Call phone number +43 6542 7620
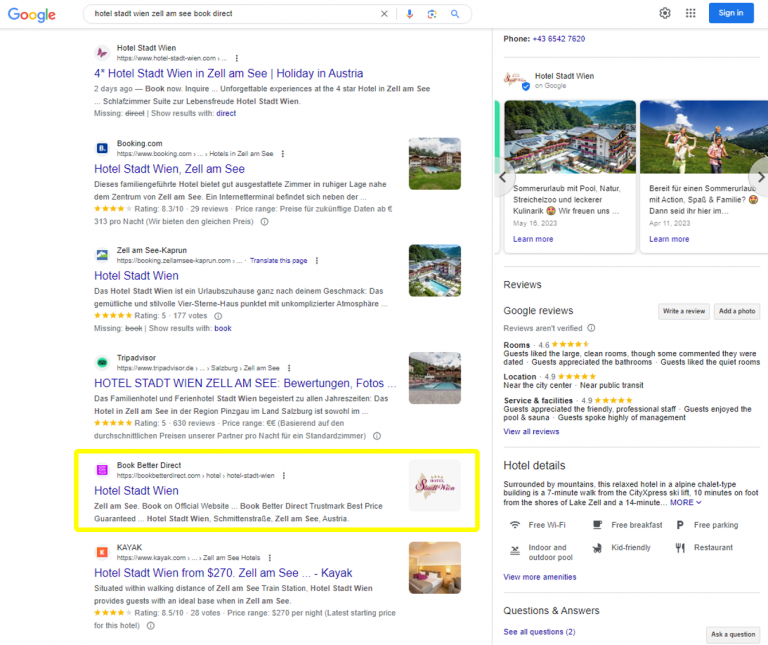 click(558, 39)
